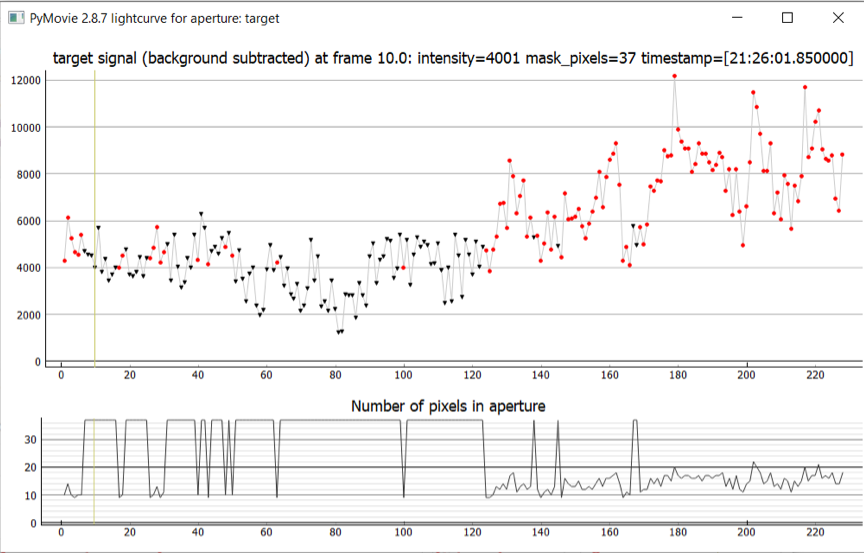The width and height of the screenshot is (864, 553).
Task: Click the last red data point at the right edge
Action: coord(842,155)
